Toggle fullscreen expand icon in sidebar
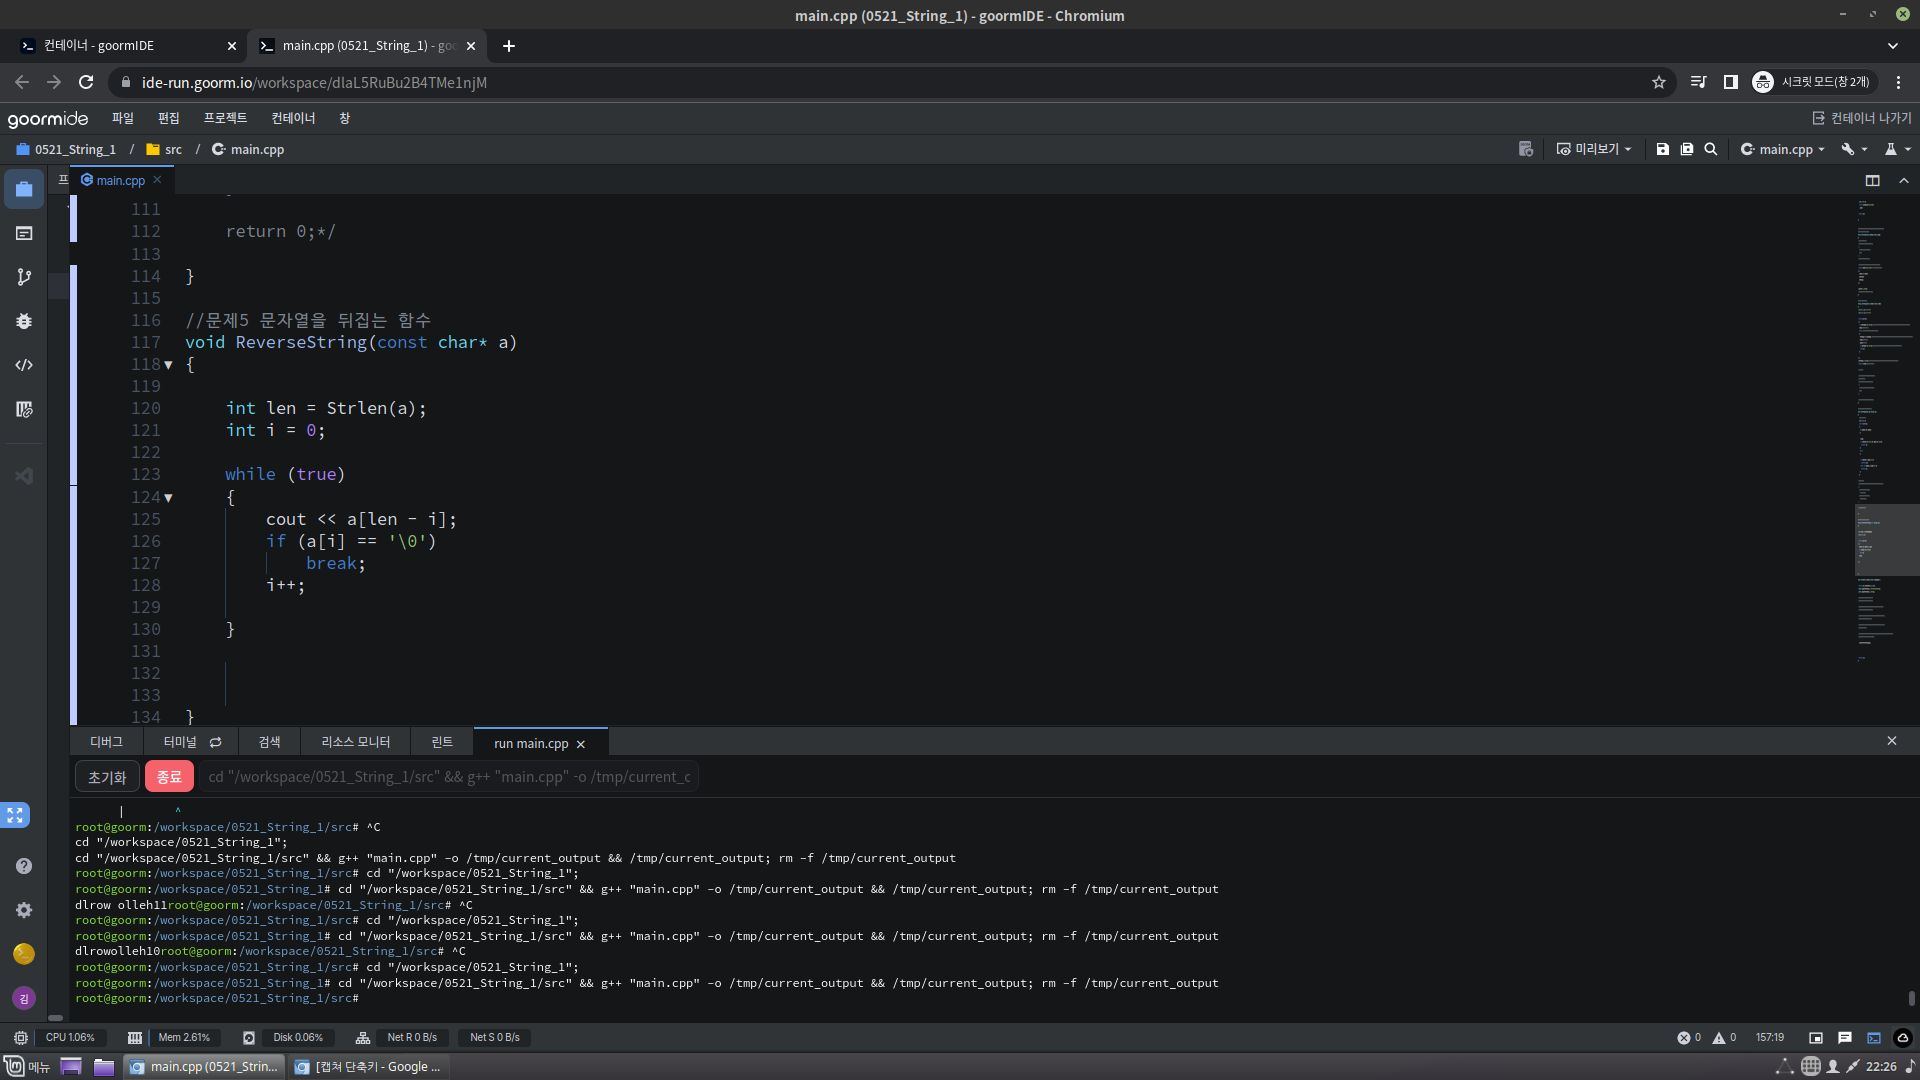The width and height of the screenshot is (1920, 1080). coord(15,815)
